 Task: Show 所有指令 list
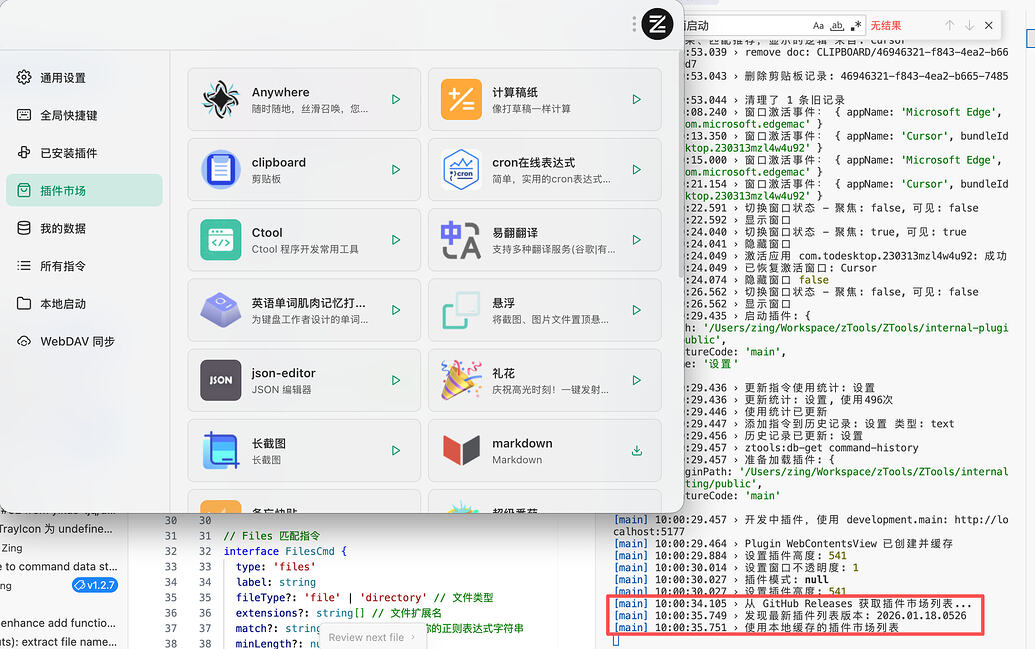point(84,265)
